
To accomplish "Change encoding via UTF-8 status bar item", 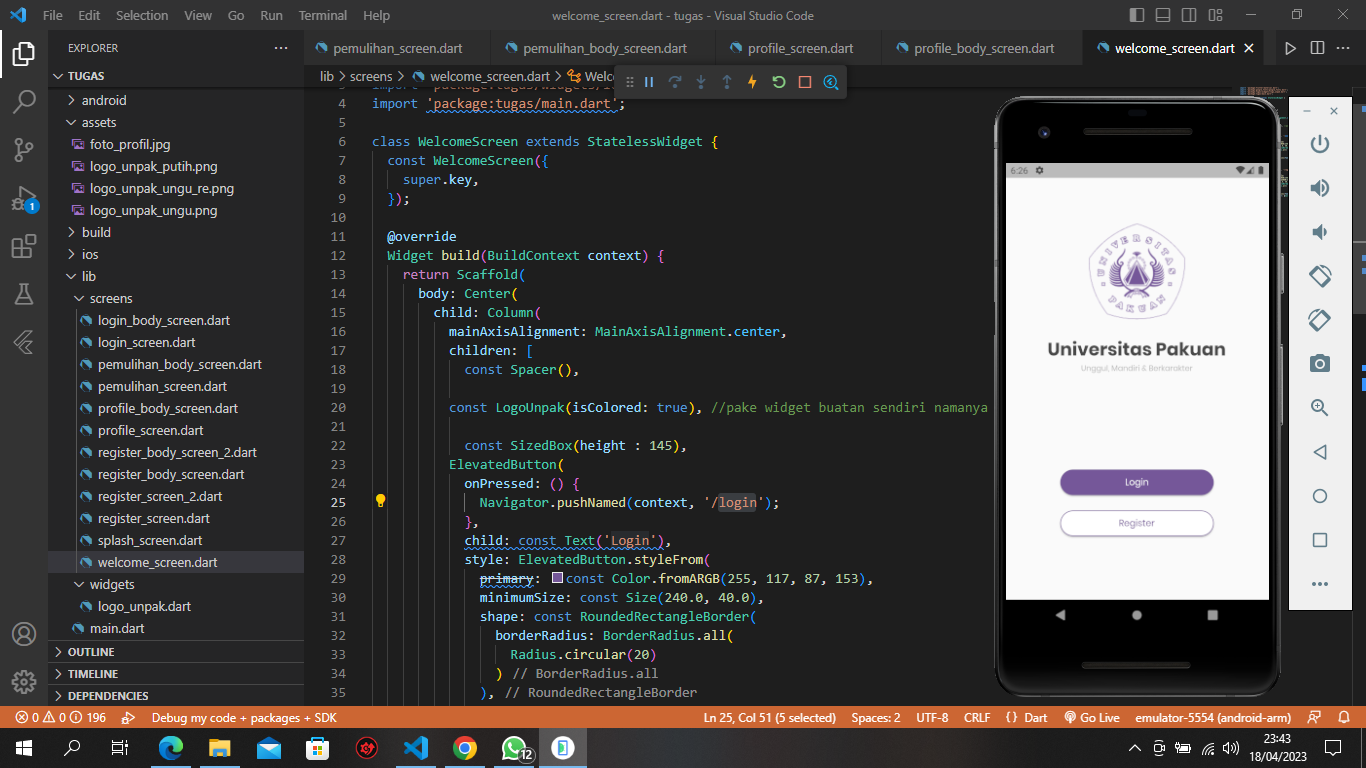I will 932,717.
